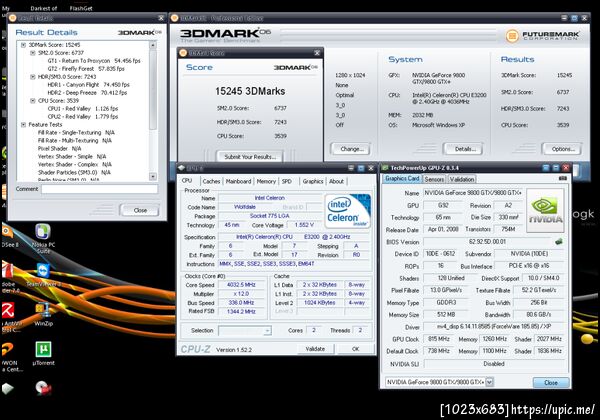Click the Validate button in CPU-Z
600x420 pixels.
tap(315, 349)
